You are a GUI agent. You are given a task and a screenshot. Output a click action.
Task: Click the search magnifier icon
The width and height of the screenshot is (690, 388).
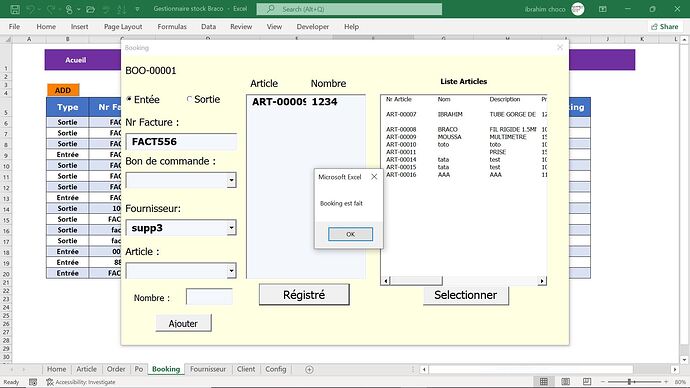(x=271, y=9)
